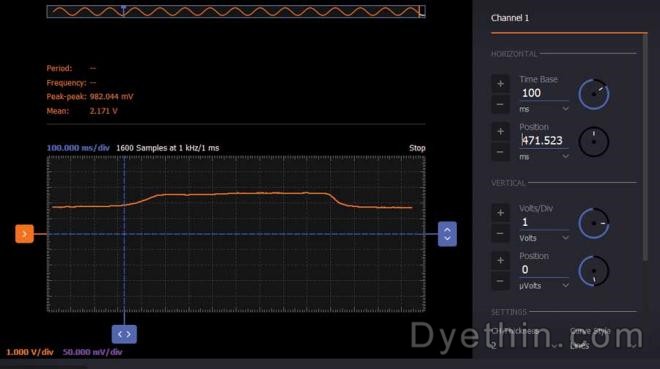Increase horizontal Position with plus button
This screenshot has height=369, width=660.
click(x=500, y=131)
